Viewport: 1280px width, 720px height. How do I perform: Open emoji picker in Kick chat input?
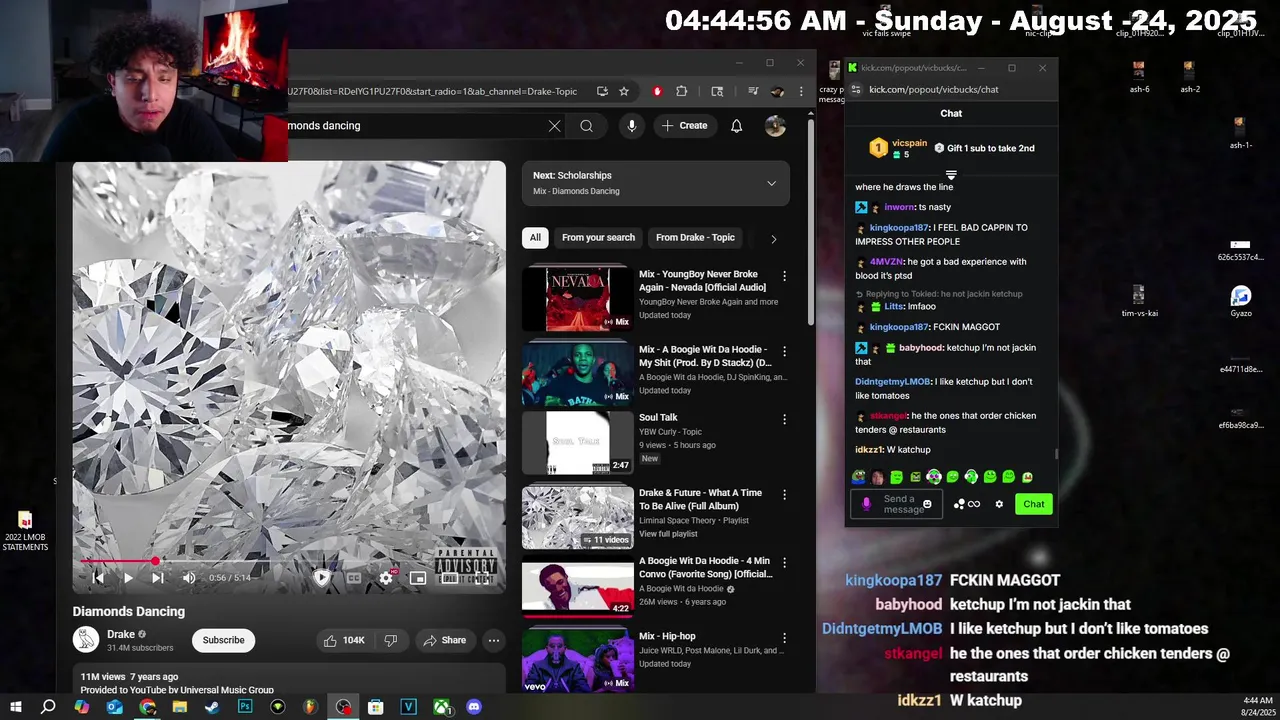pyautogui.click(x=927, y=504)
